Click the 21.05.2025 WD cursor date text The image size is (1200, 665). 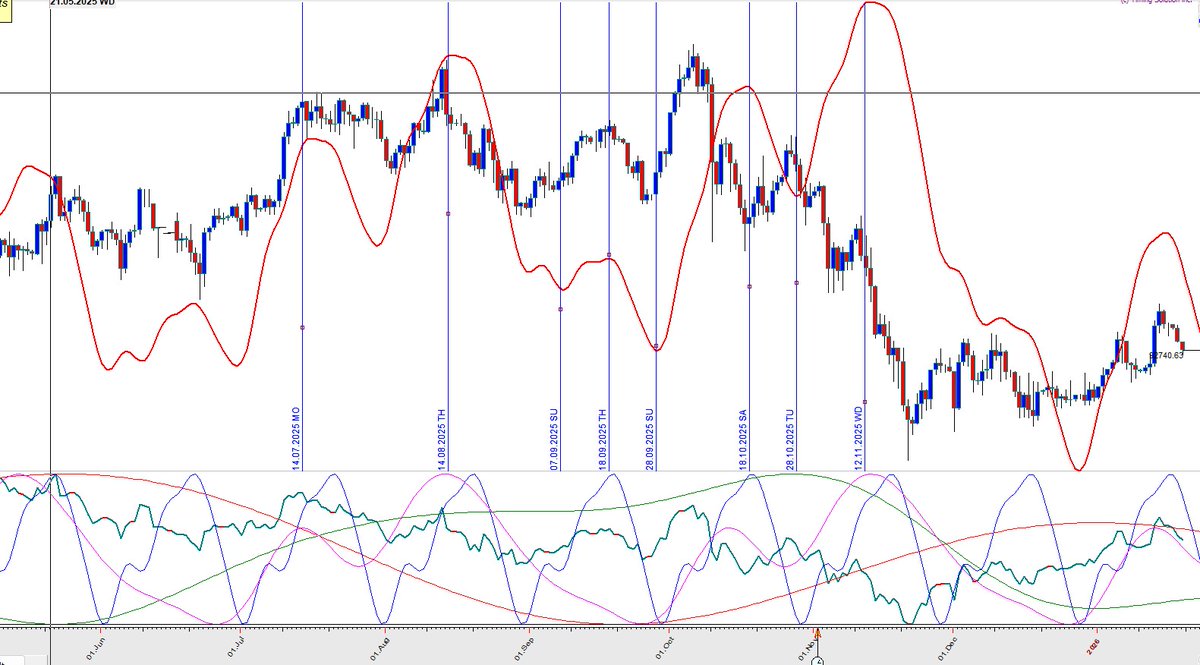[x=83, y=3]
